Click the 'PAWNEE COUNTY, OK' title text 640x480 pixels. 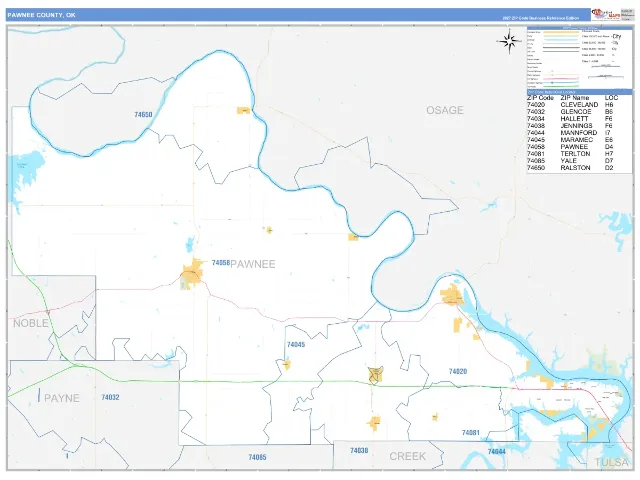[x=41, y=15]
